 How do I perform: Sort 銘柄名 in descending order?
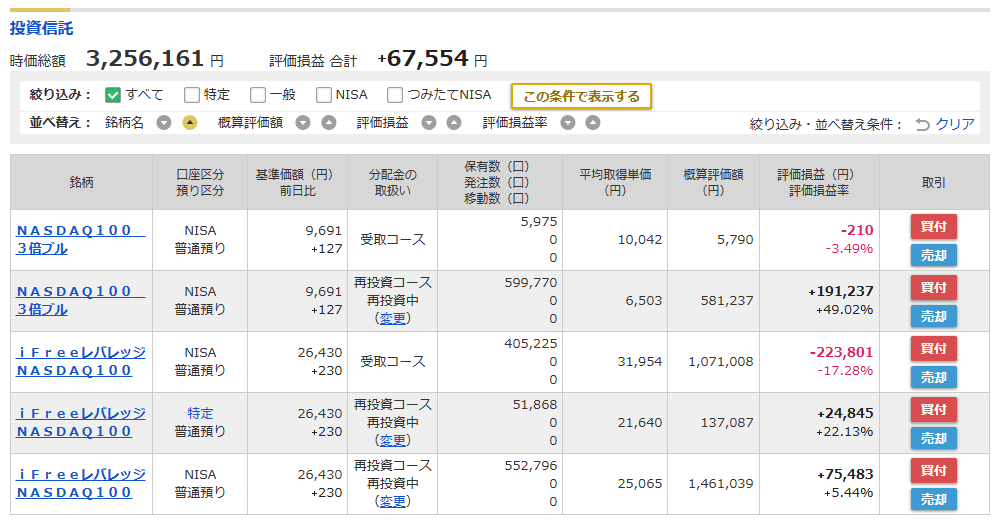(164, 123)
